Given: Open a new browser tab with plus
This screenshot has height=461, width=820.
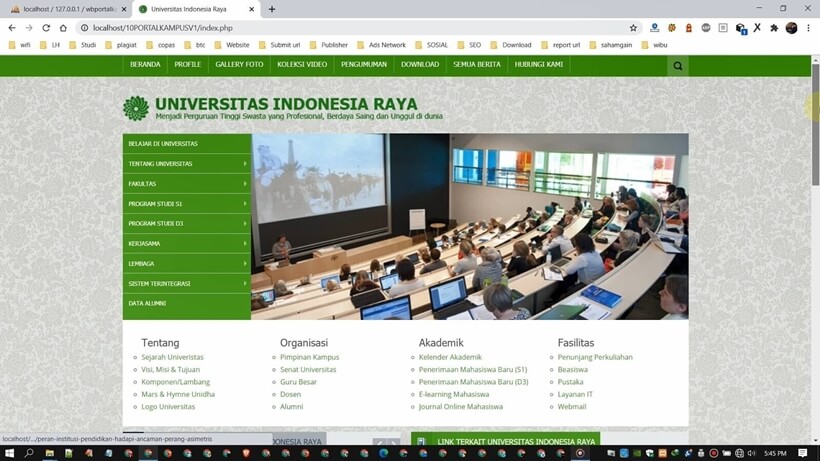Looking at the screenshot, I should (x=272, y=9).
